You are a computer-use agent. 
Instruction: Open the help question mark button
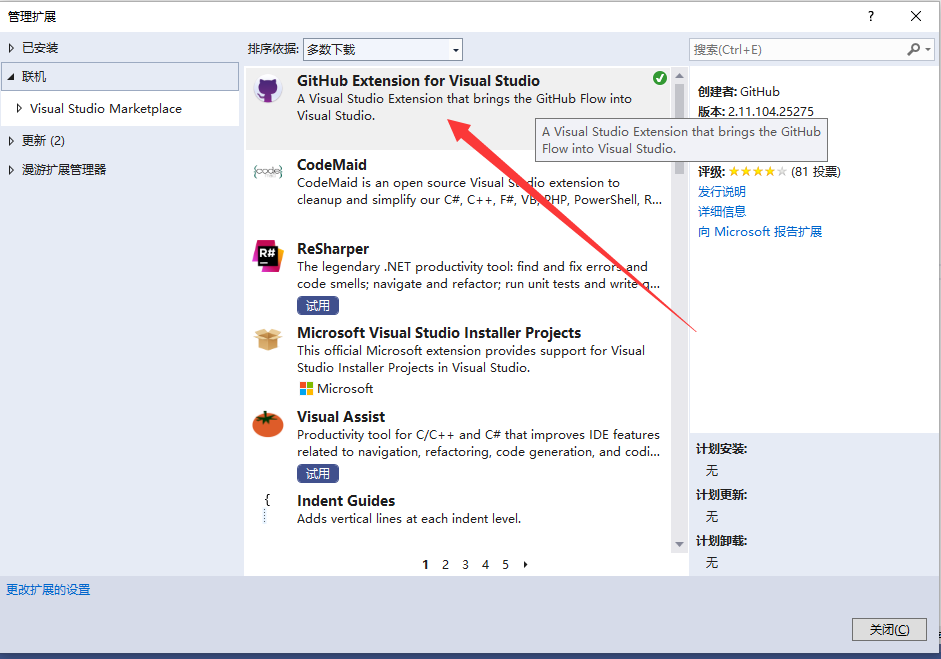click(x=871, y=16)
